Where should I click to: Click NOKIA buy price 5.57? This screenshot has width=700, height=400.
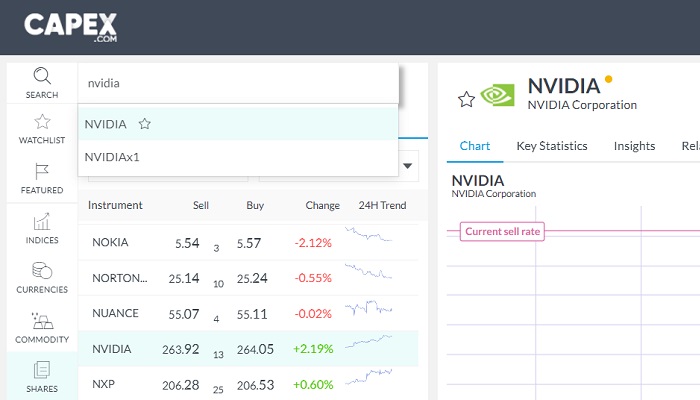(x=249, y=243)
